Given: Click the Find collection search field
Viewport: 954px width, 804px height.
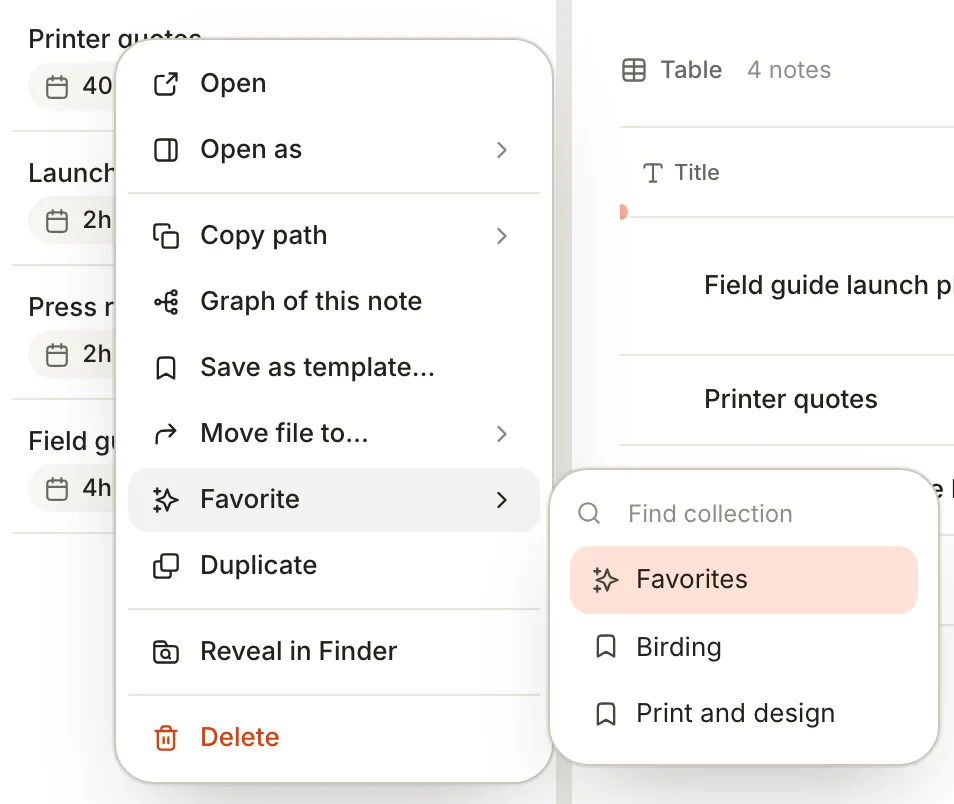Looking at the screenshot, I should click(x=743, y=514).
